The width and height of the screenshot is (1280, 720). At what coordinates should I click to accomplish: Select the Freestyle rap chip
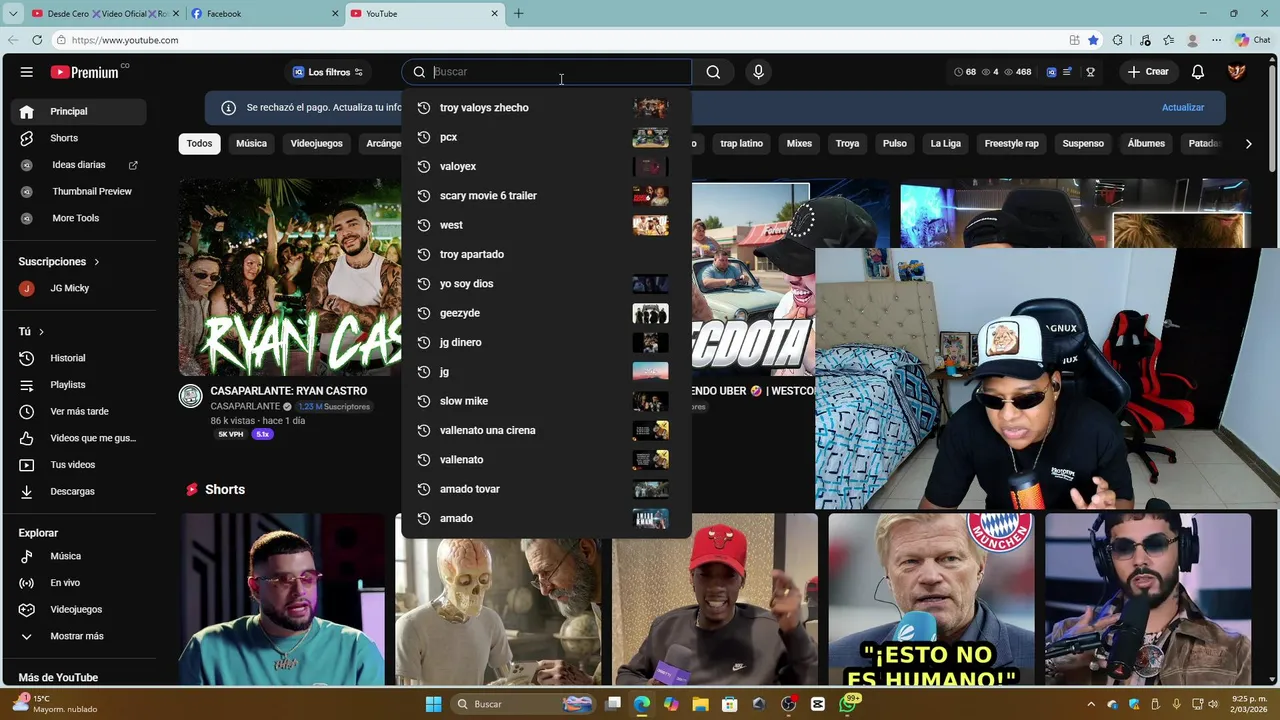pos(1011,144)
